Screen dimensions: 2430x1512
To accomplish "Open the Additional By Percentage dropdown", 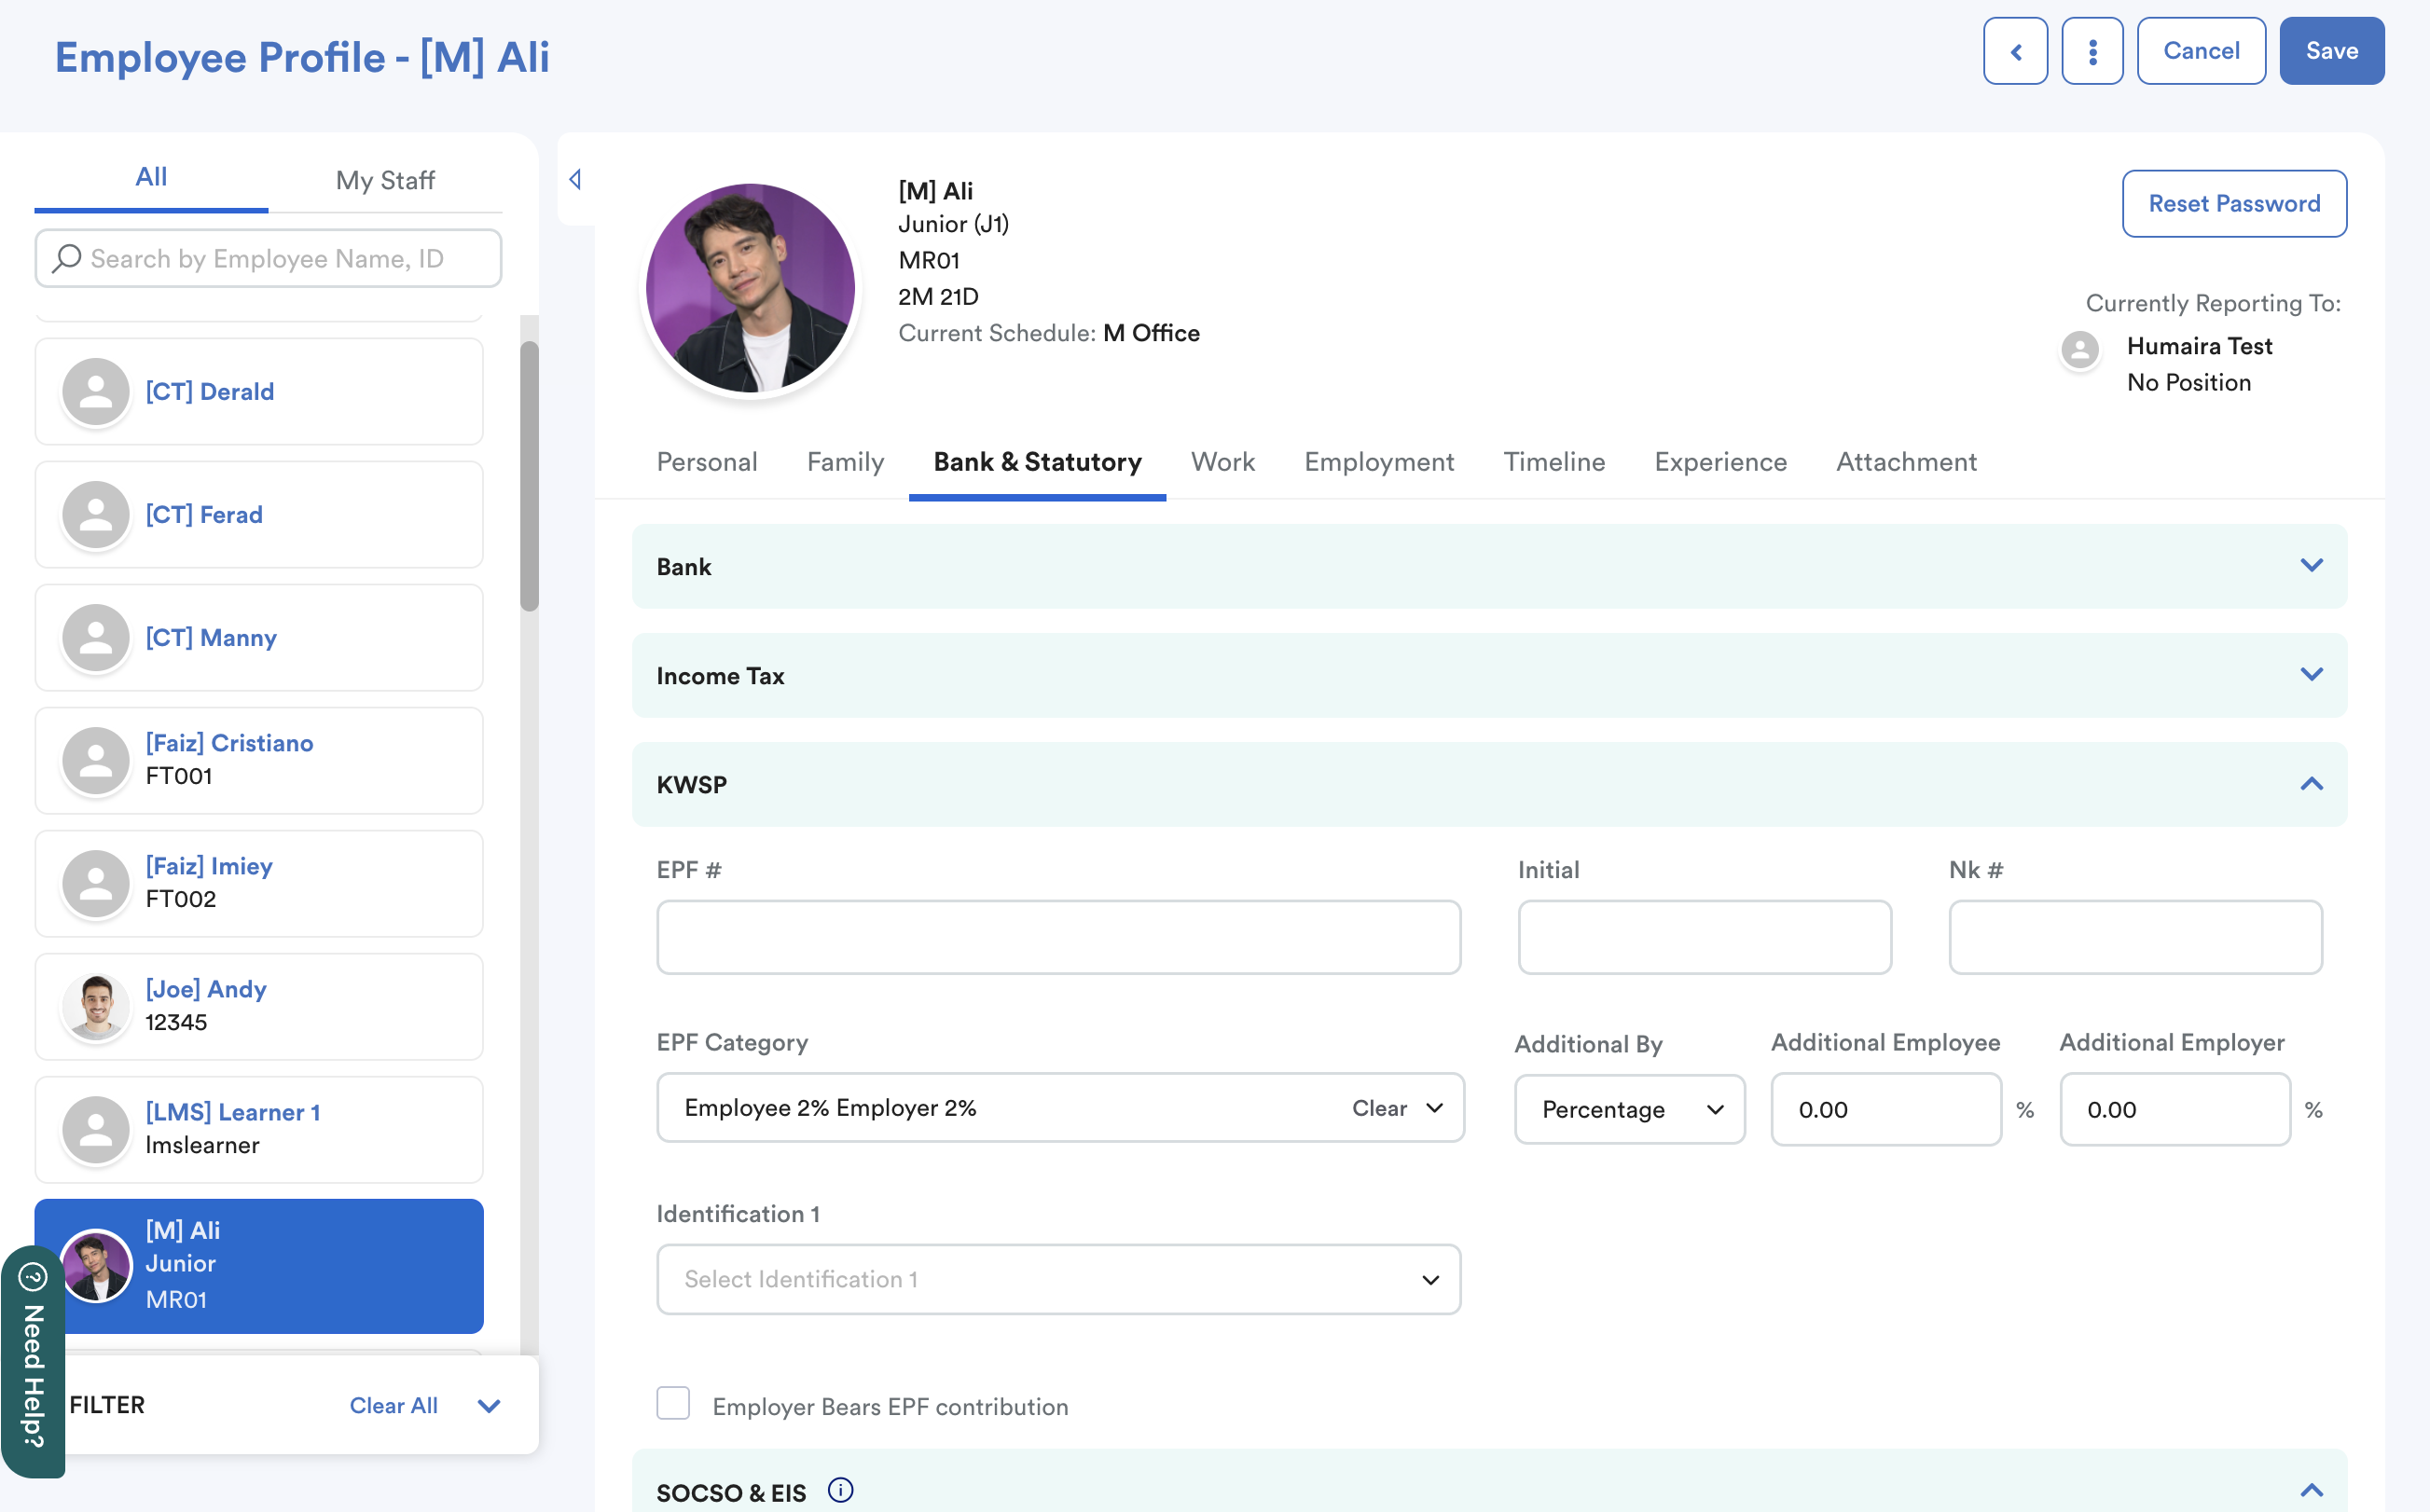I will coord(1629,1109).
